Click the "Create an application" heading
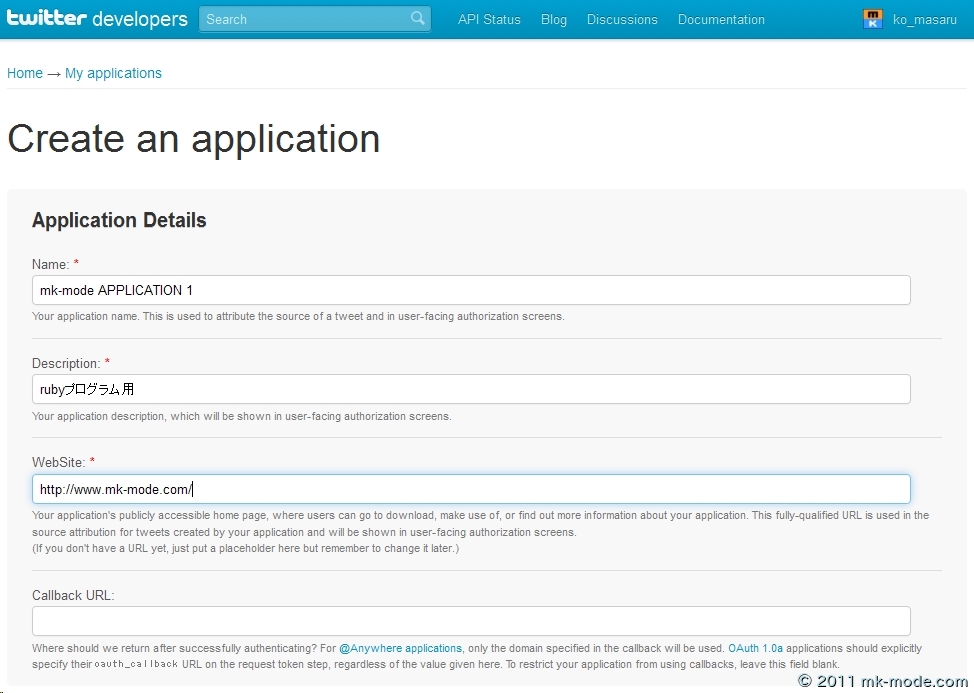 coord(193,139)
